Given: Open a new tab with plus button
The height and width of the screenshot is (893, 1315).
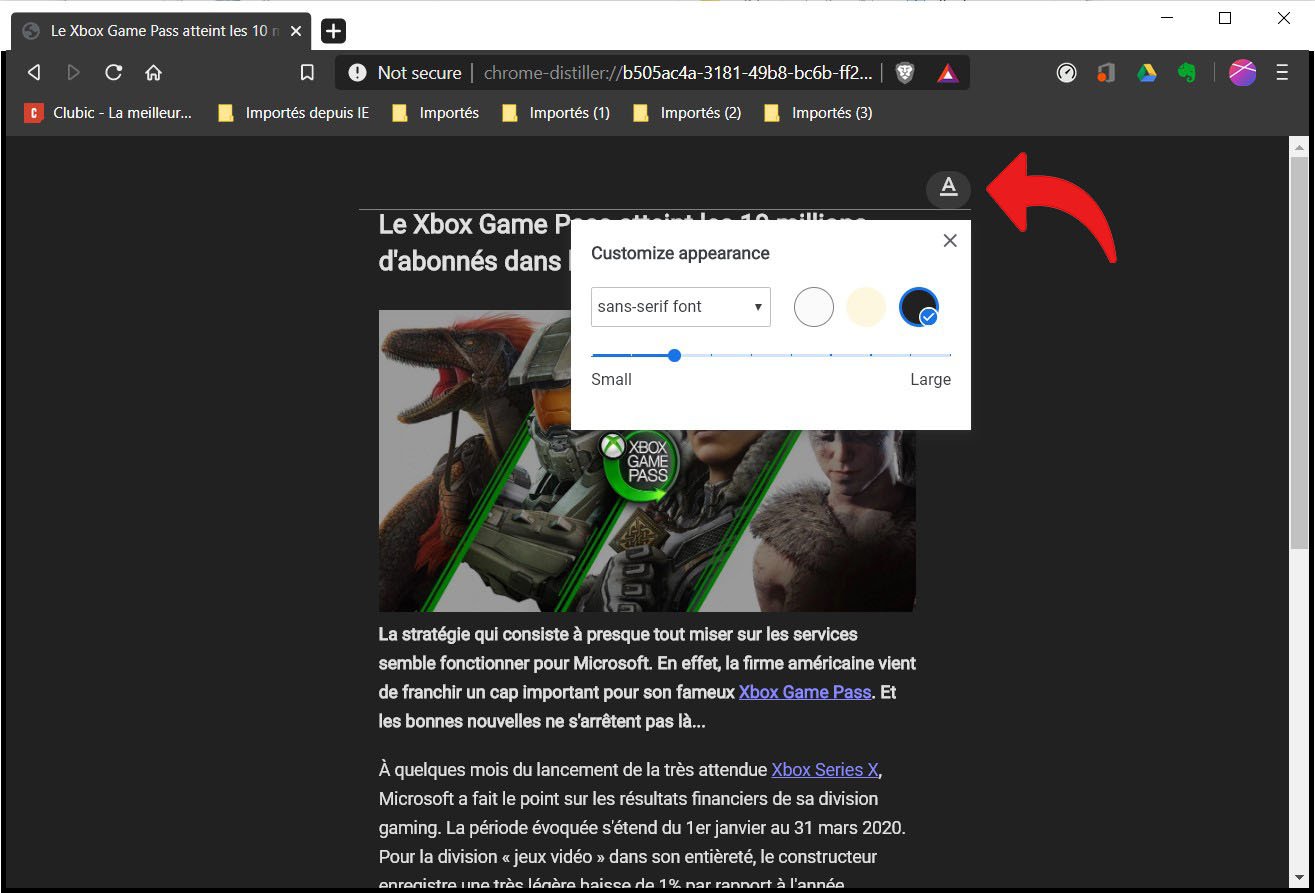Looking at the screenshot, I should click(x=333, y=31).
